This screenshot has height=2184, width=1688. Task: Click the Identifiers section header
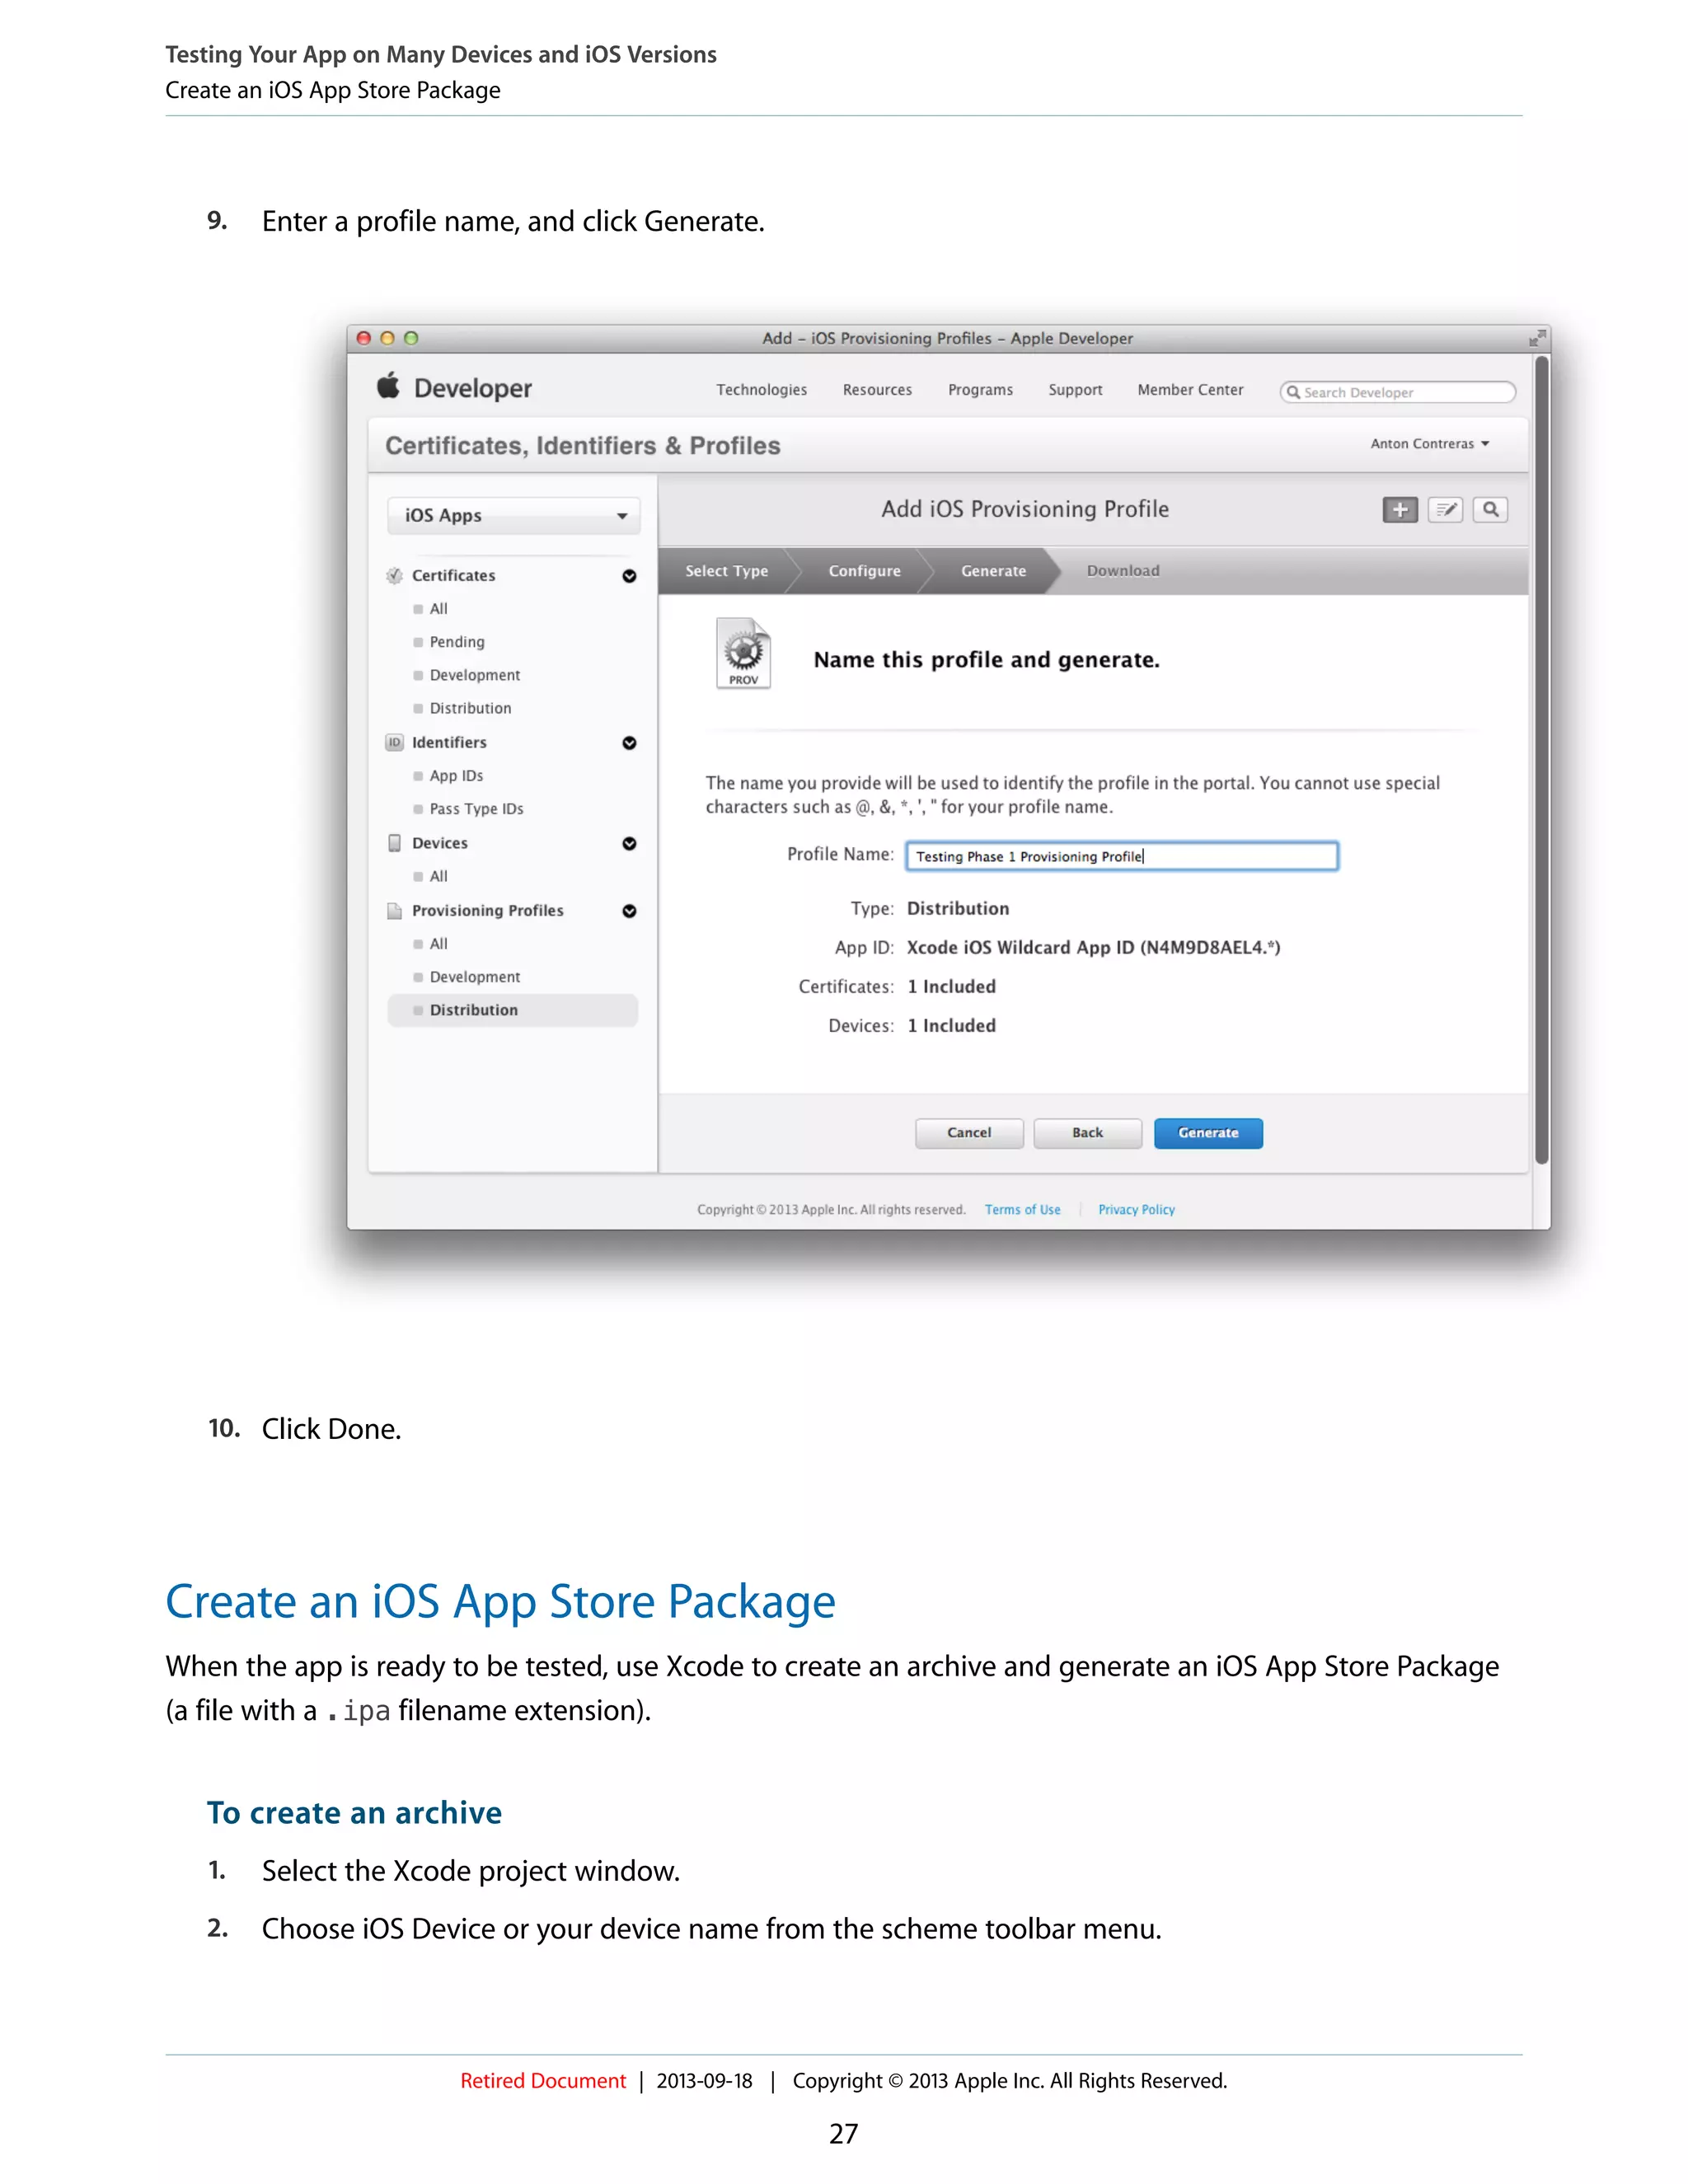pyautogui.click(x=449, y=742)
